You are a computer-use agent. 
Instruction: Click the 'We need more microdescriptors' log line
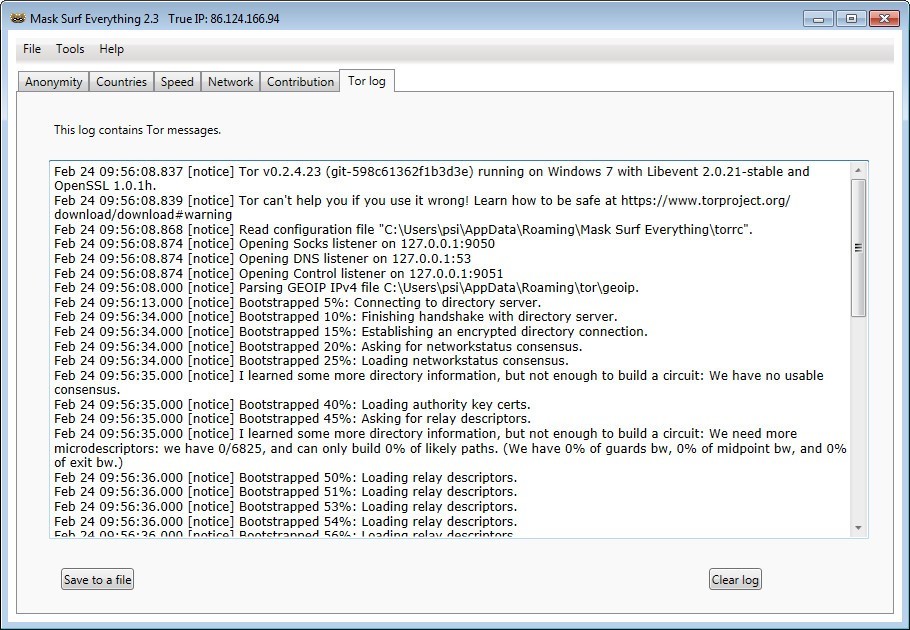tap(450, 448)
